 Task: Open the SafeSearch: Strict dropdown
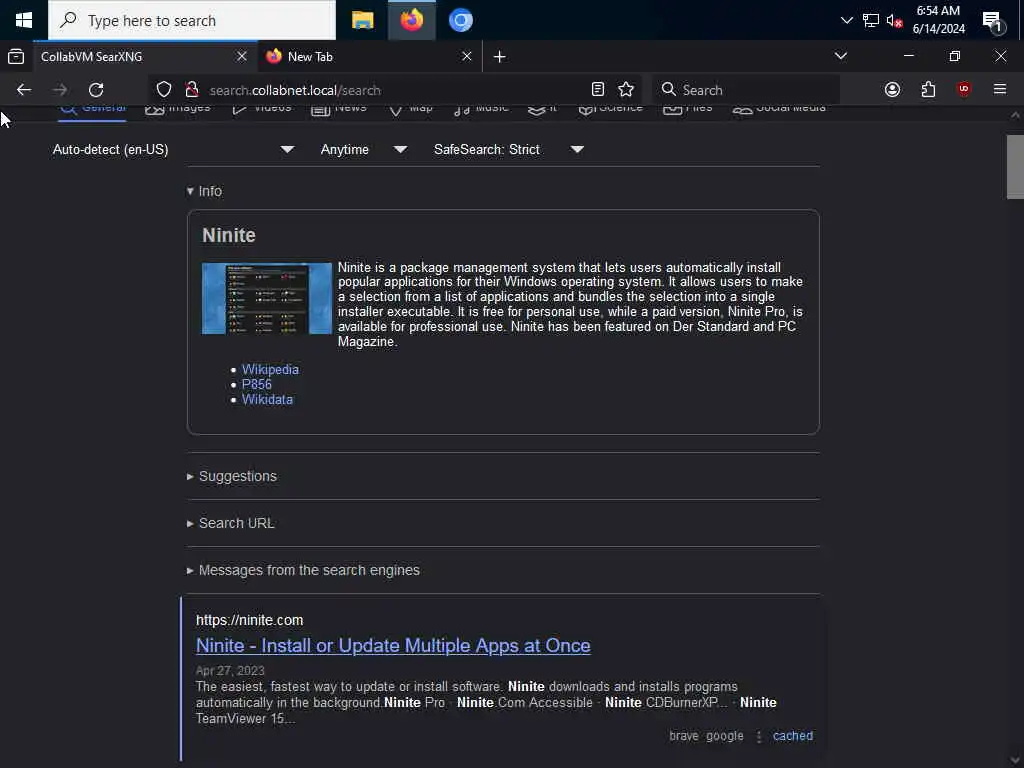(509, 150)
